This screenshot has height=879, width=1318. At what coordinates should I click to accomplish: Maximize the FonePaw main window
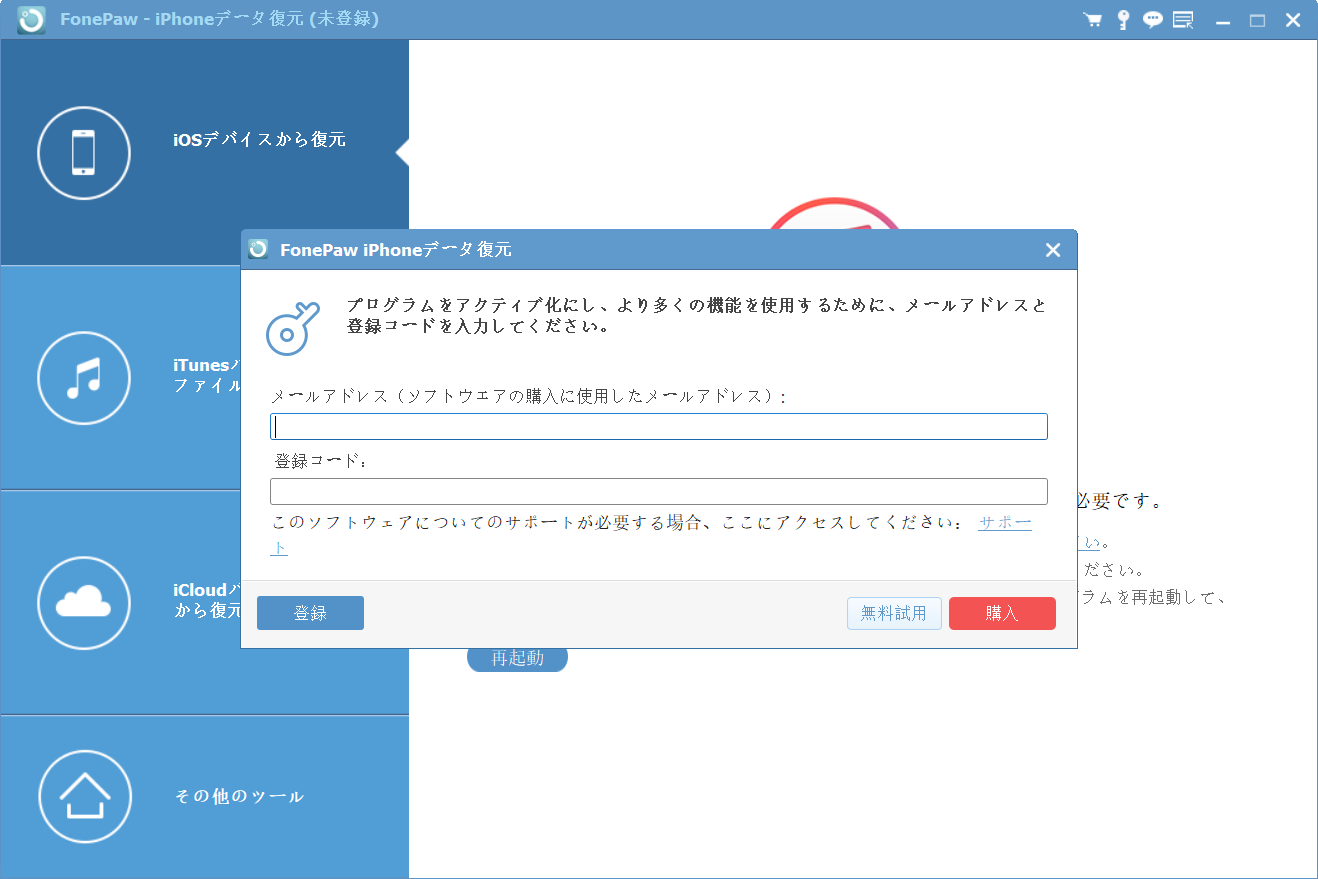(1258, 20)
